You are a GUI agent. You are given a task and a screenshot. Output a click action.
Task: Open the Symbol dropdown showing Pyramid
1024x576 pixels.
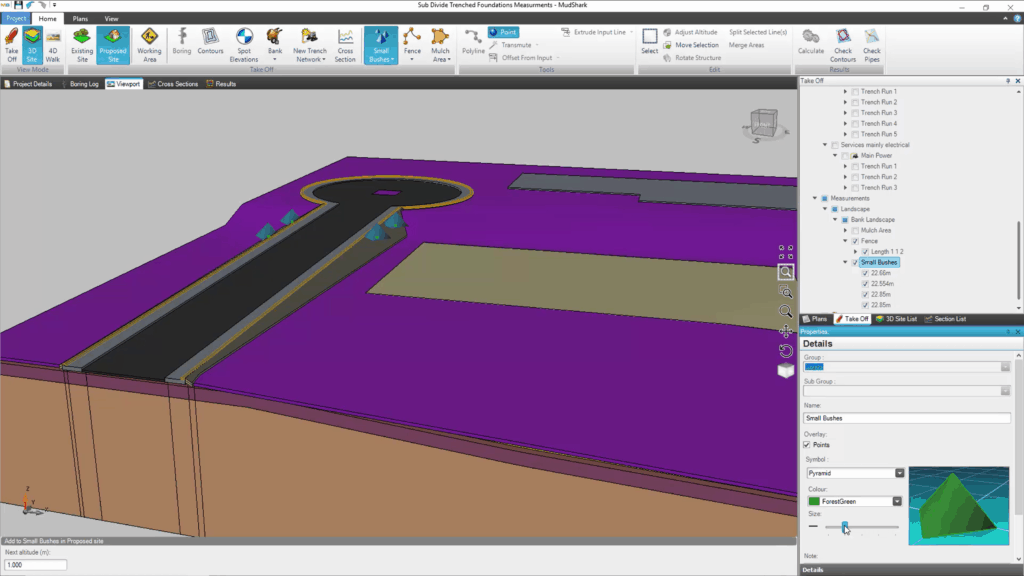tap(900, 473)
